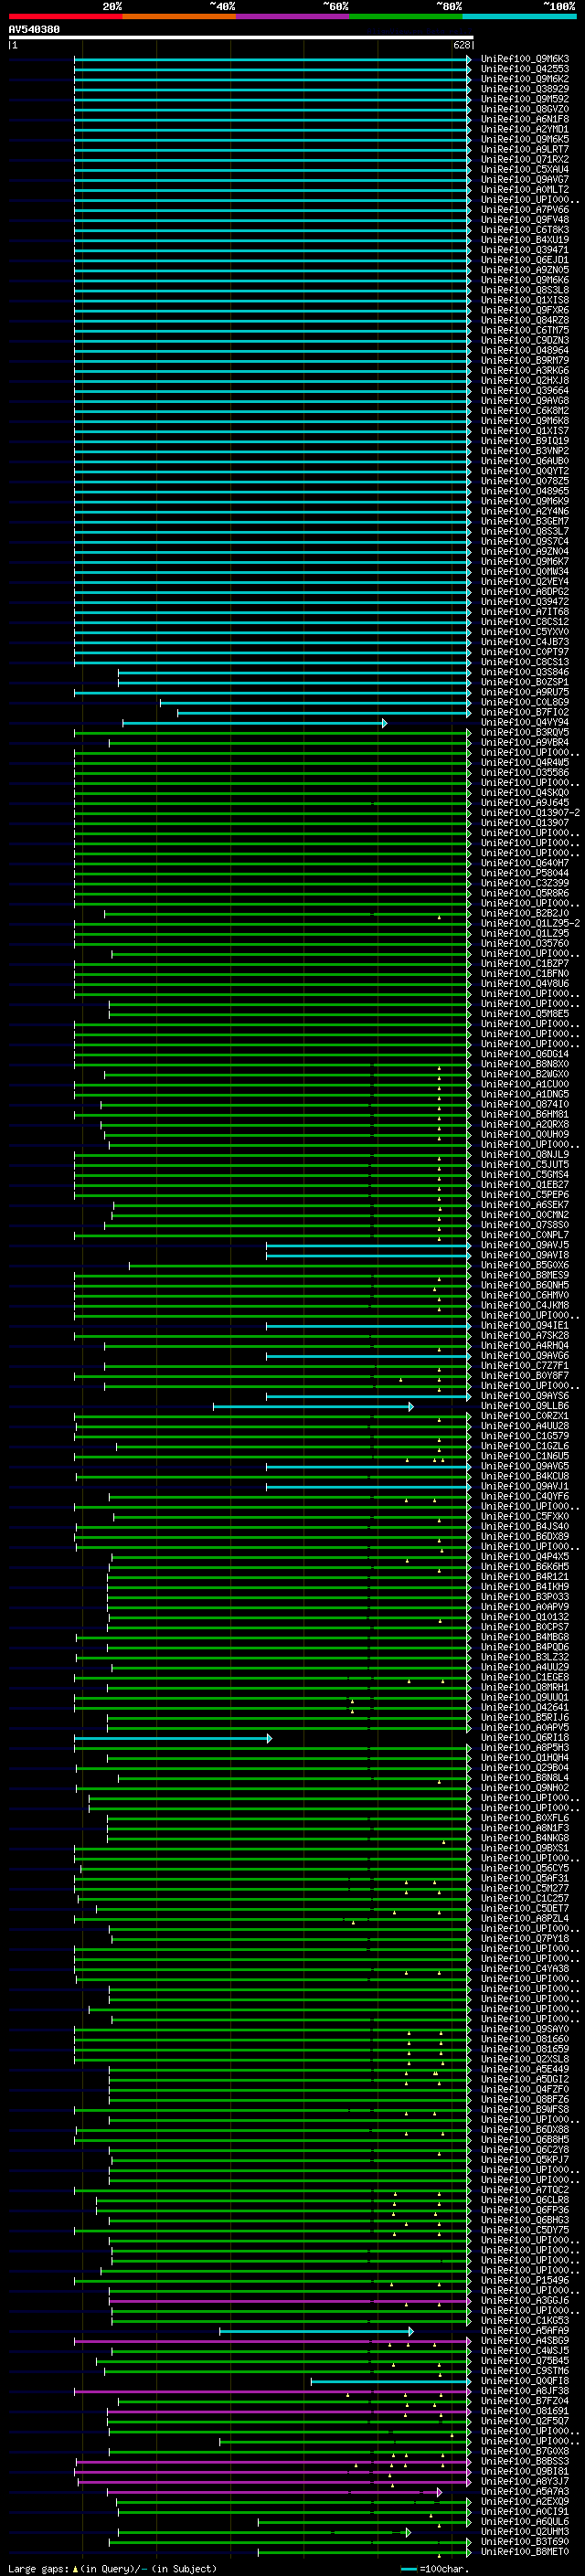Viewport: 585px width, 2576px height.
Task: Click the red 20% identity legend segment
Action: pos(65,16)
